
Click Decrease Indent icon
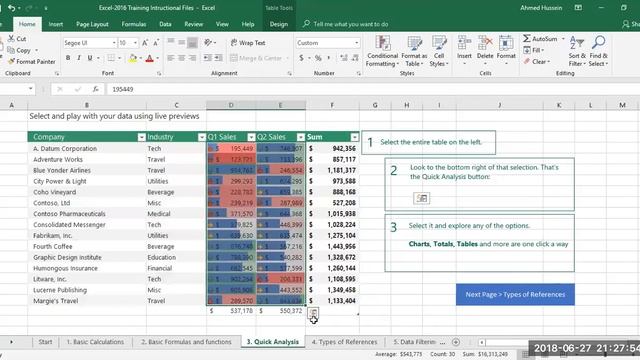point(208,58)
